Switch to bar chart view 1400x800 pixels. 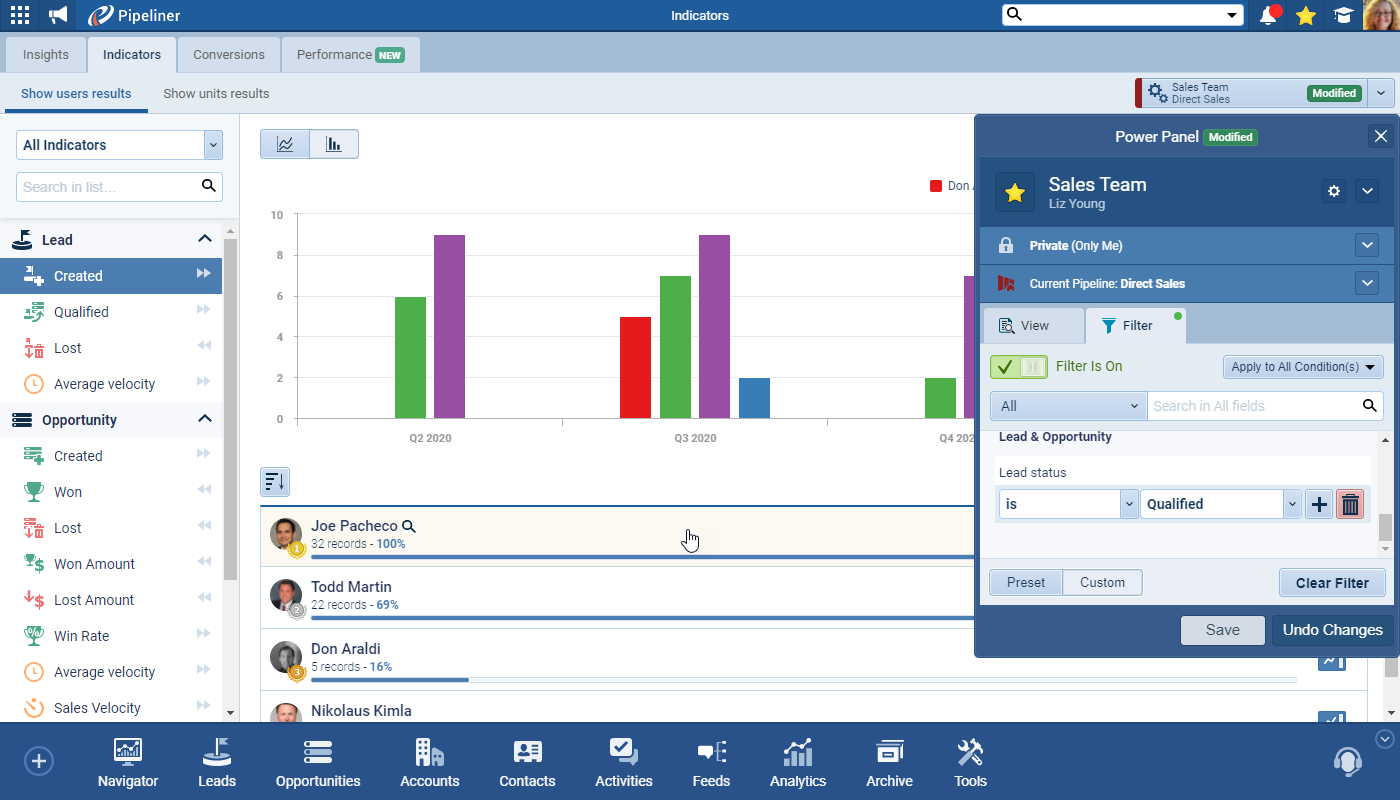click(x=334, y=144)
